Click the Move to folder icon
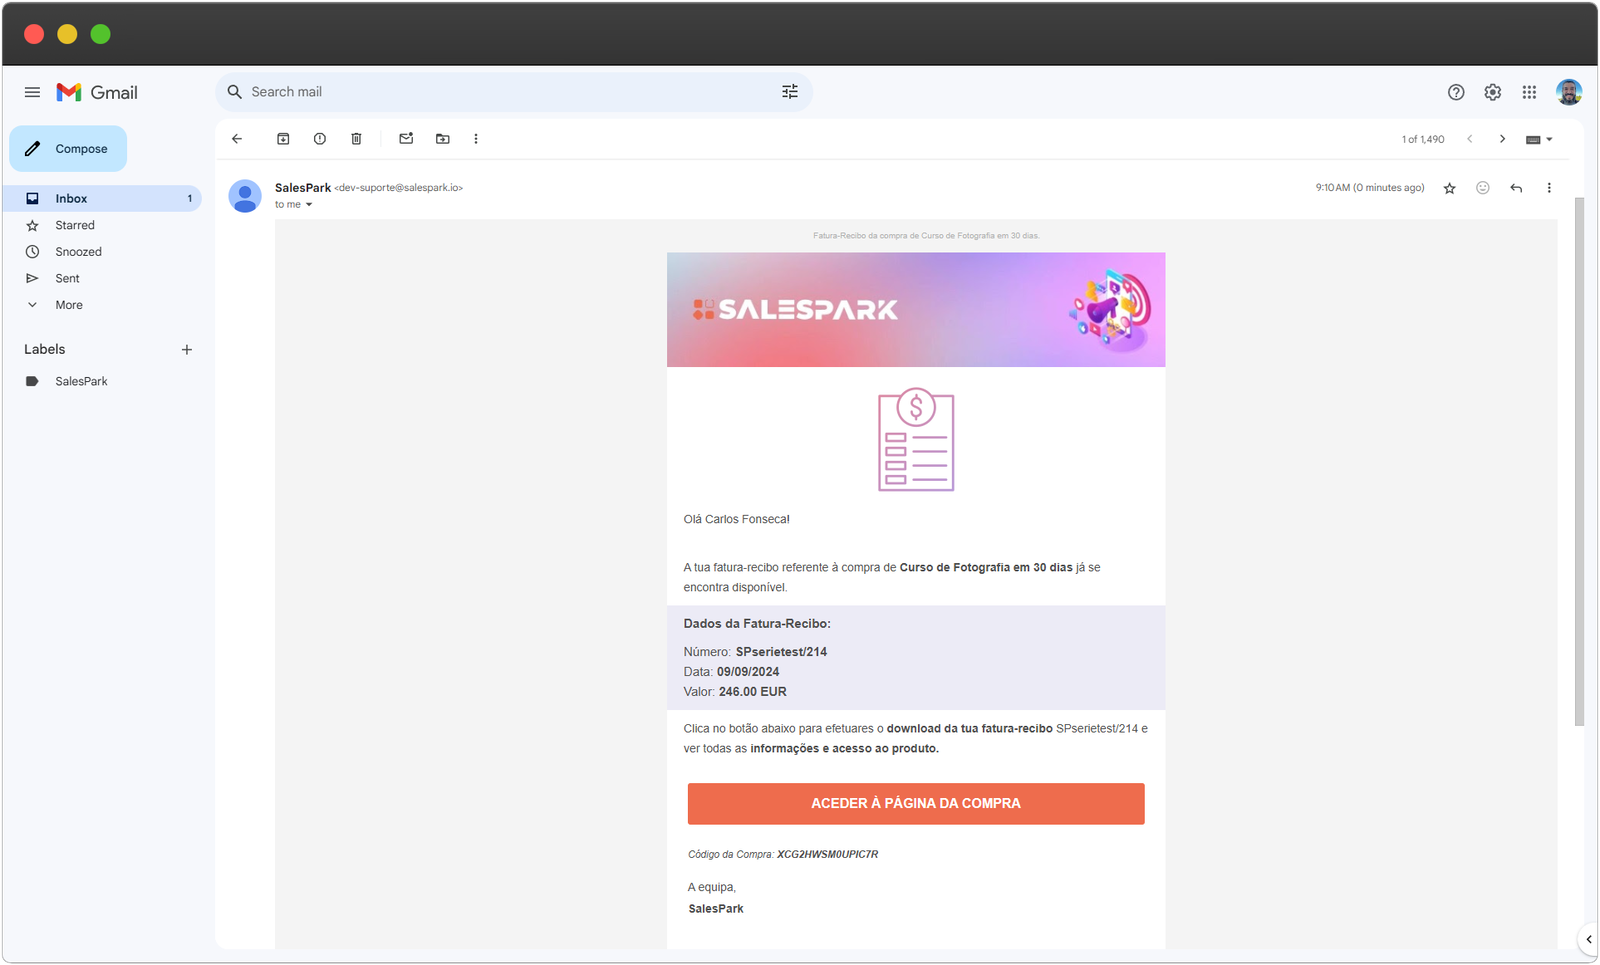 pos(443,139)
